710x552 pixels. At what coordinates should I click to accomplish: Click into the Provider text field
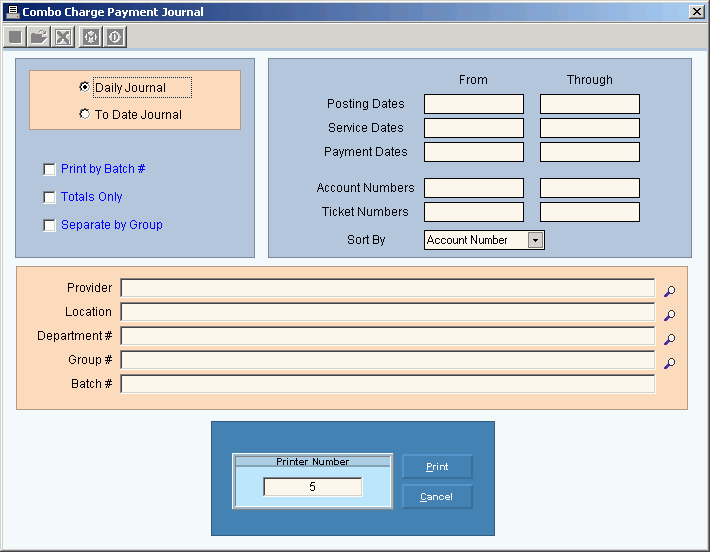tap(388, 288)
